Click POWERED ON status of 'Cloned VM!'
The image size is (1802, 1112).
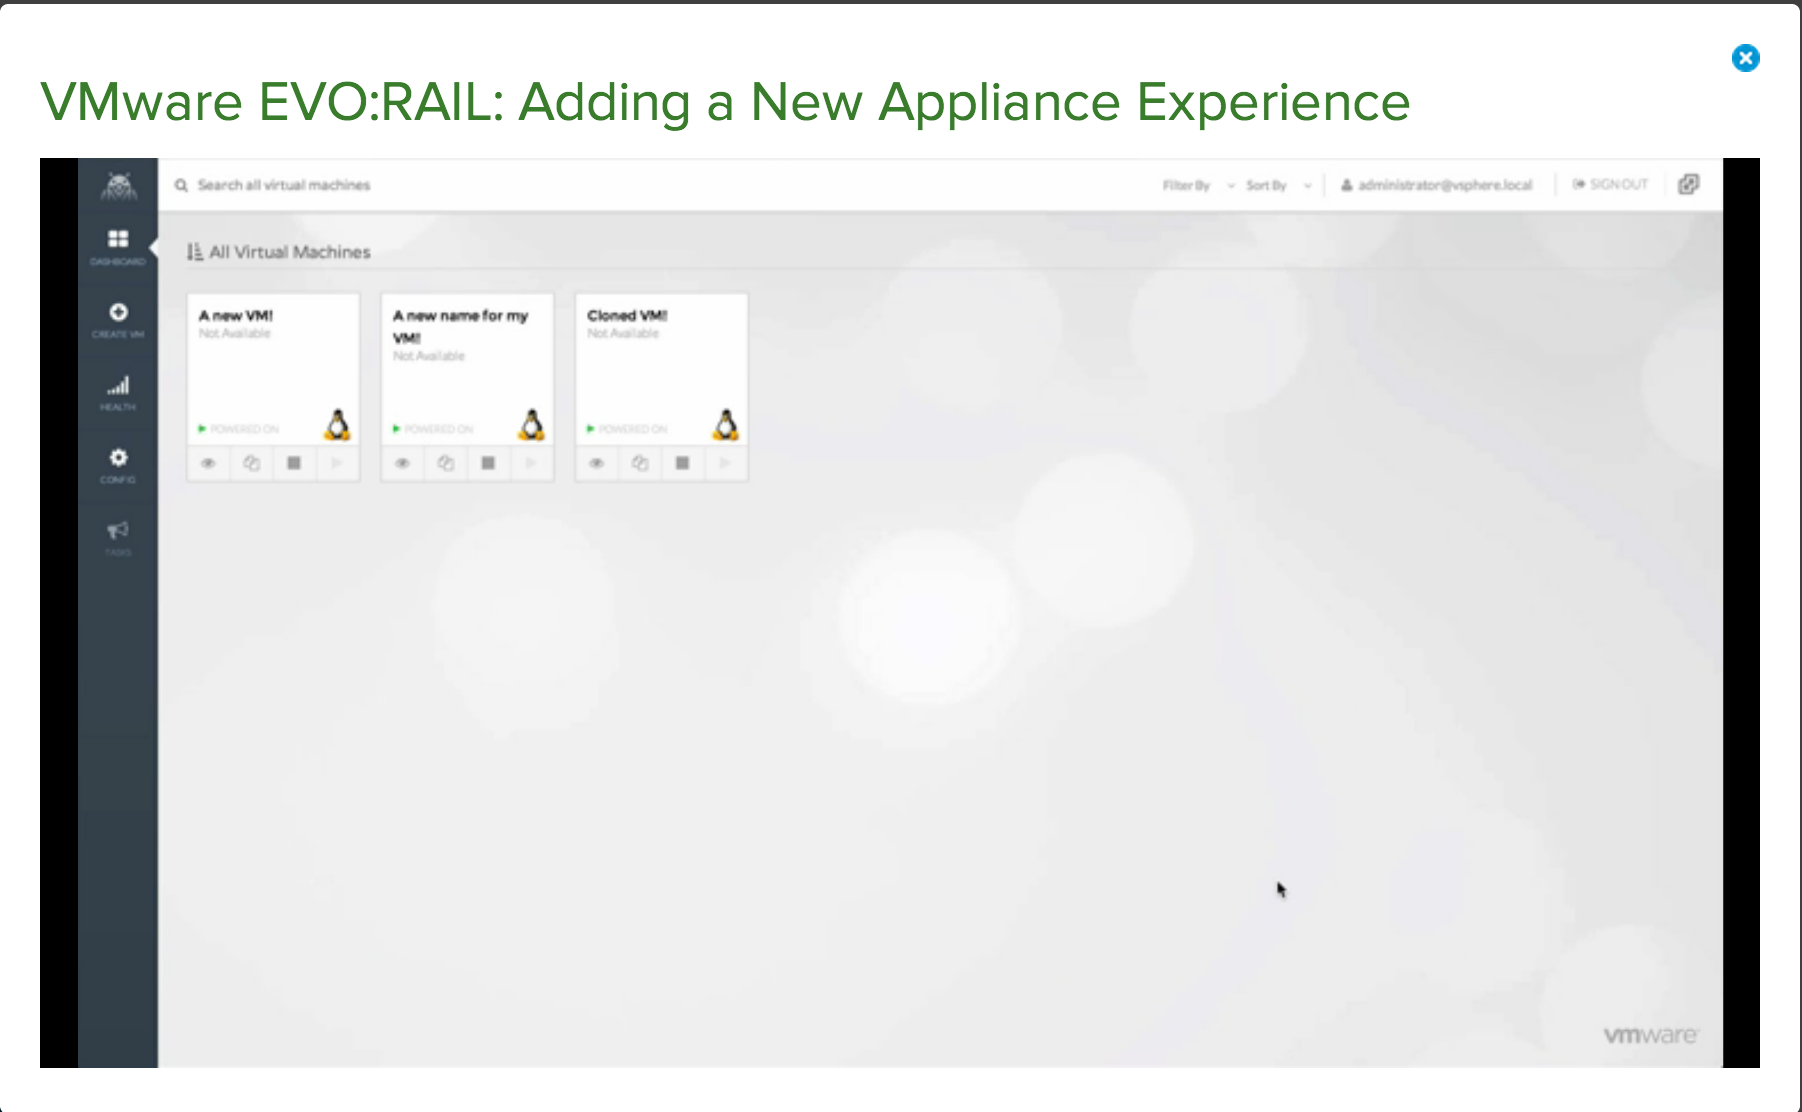(626, 429)
